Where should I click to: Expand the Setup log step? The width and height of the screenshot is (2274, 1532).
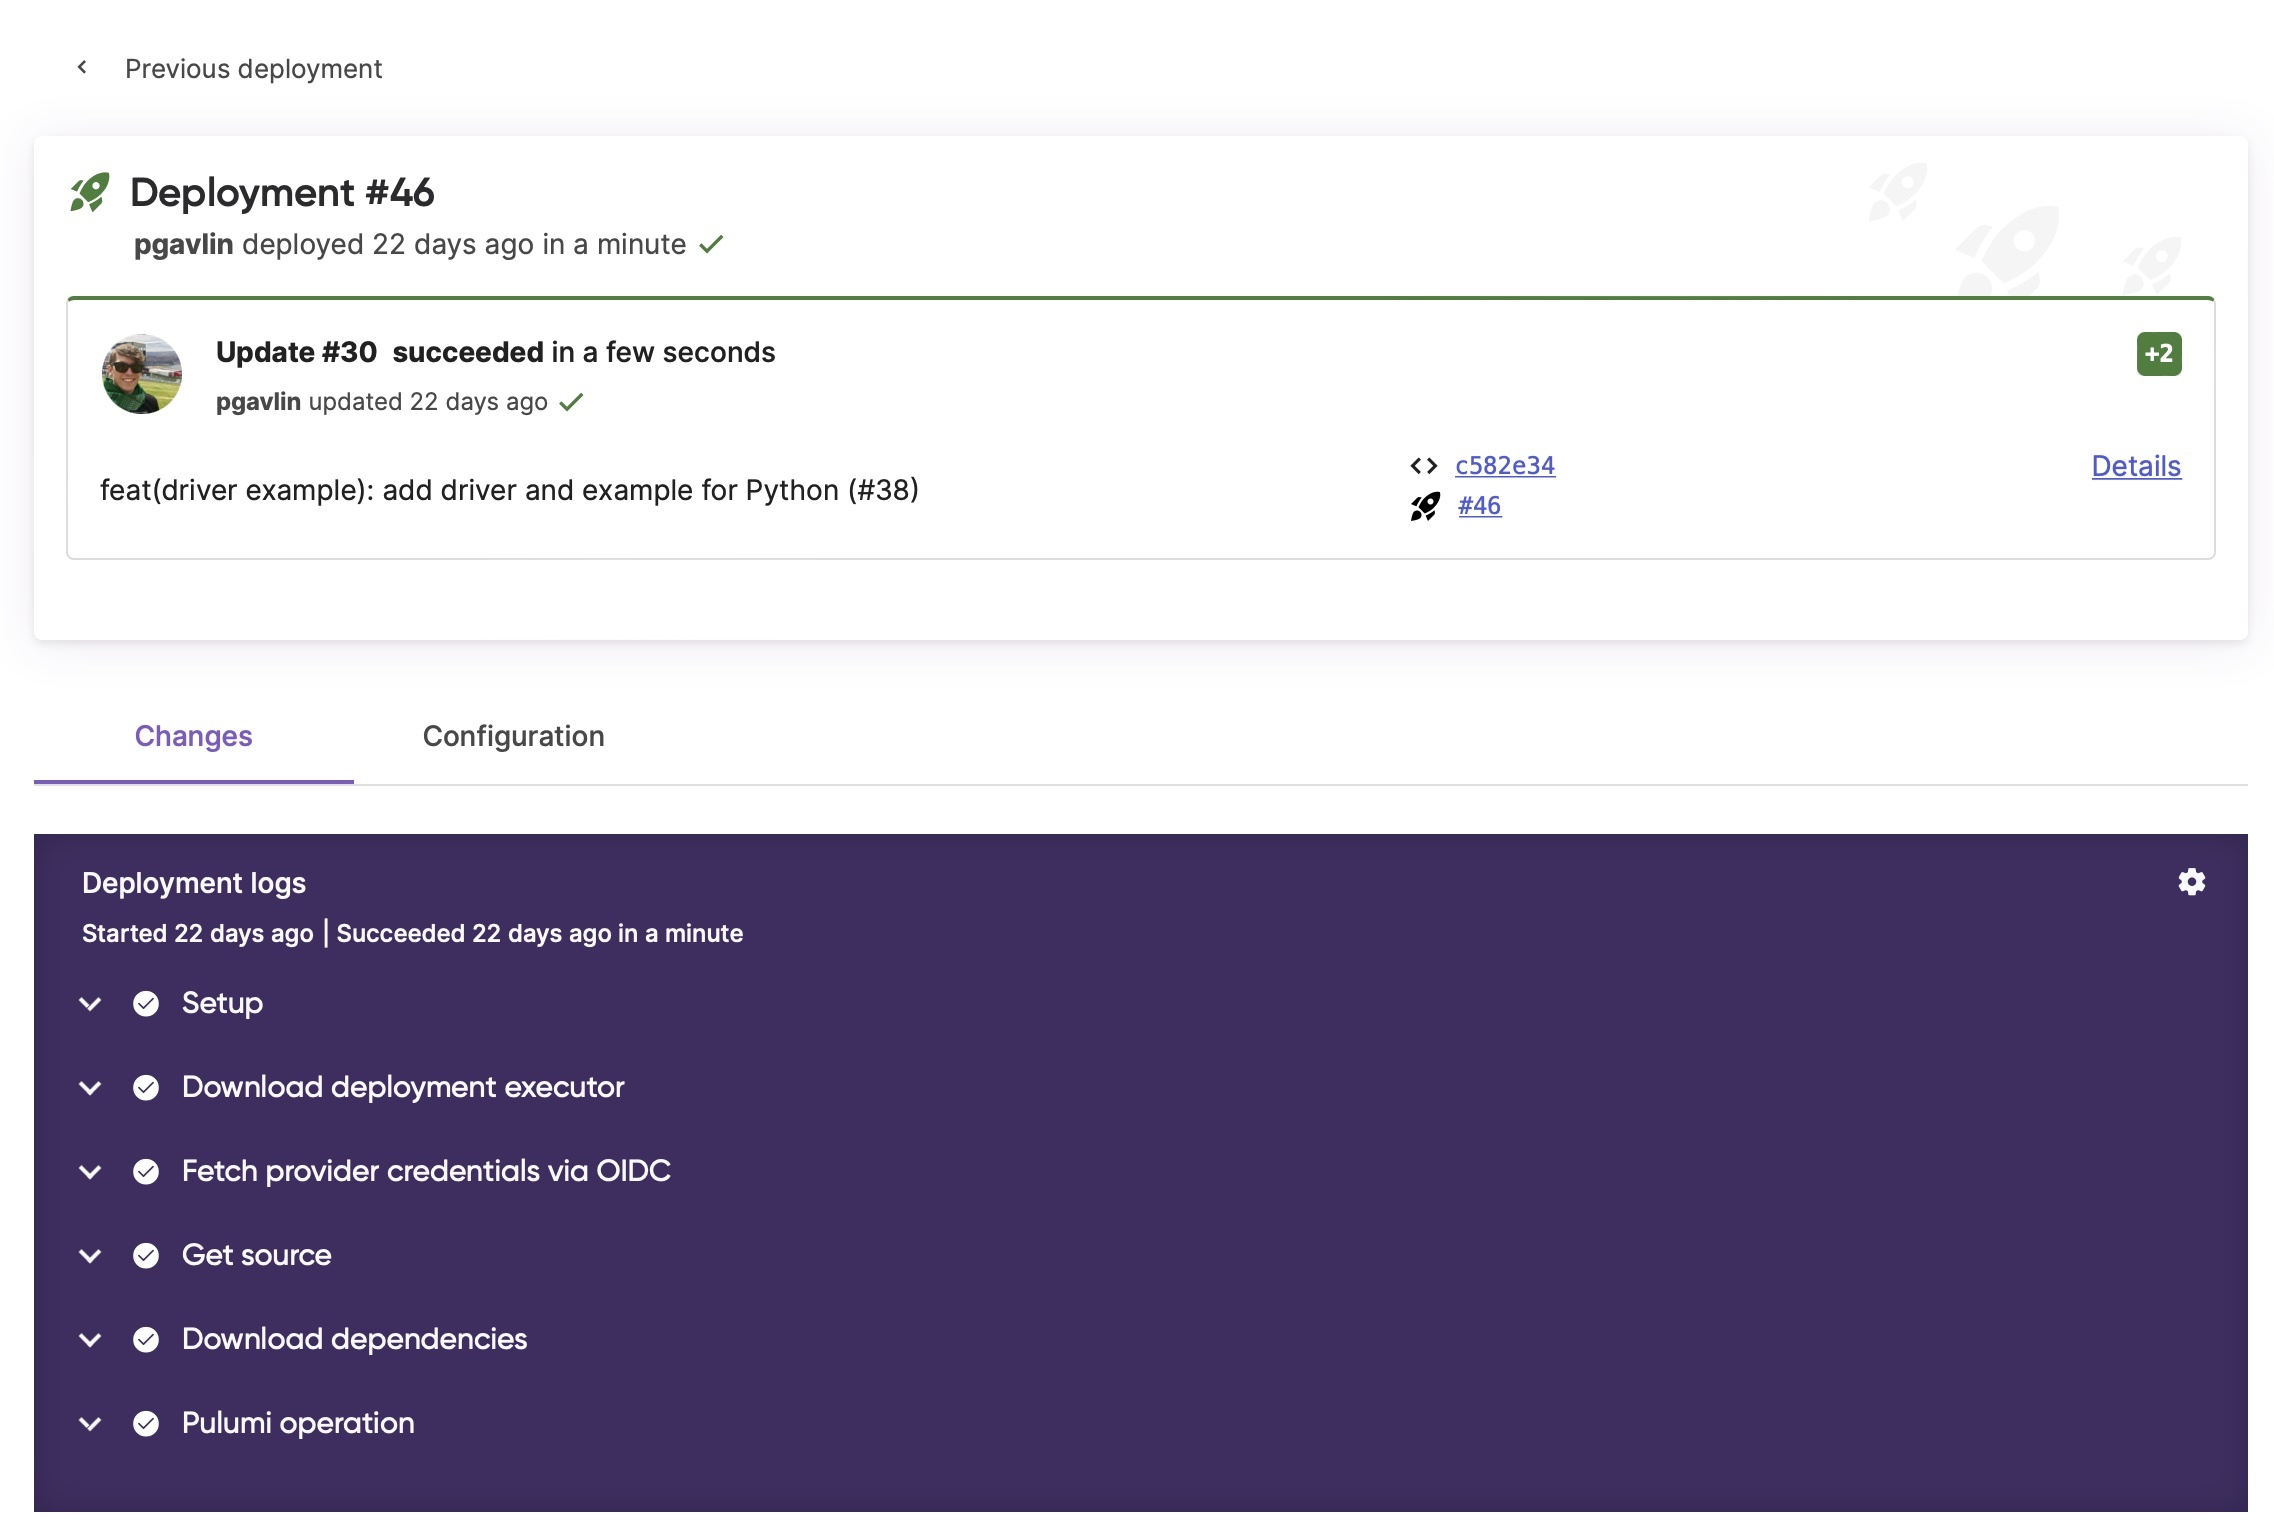91,1004
